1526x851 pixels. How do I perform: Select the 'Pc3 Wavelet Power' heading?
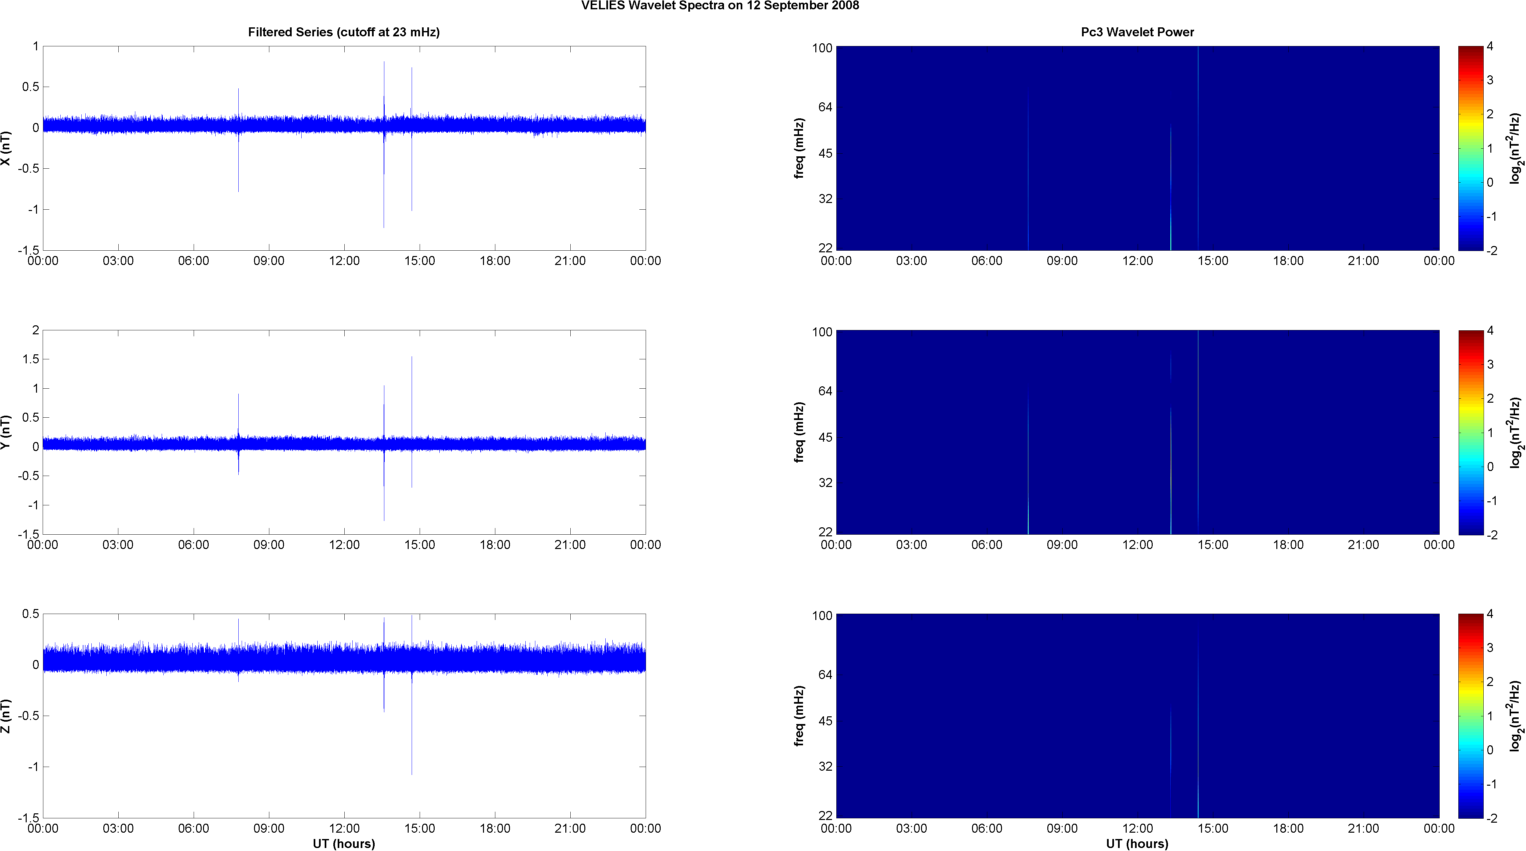point(1137,32)
